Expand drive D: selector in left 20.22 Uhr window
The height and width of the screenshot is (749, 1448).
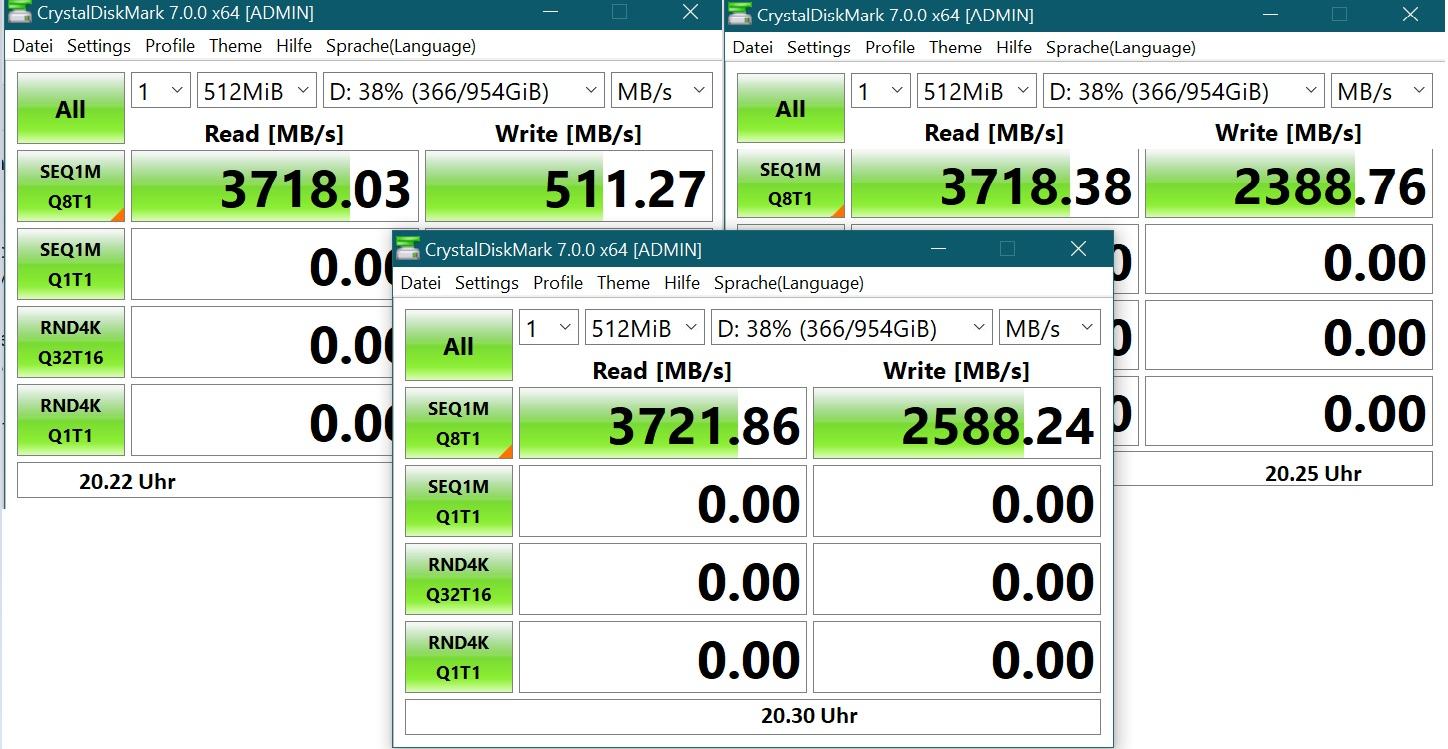[x=463, y=91]
